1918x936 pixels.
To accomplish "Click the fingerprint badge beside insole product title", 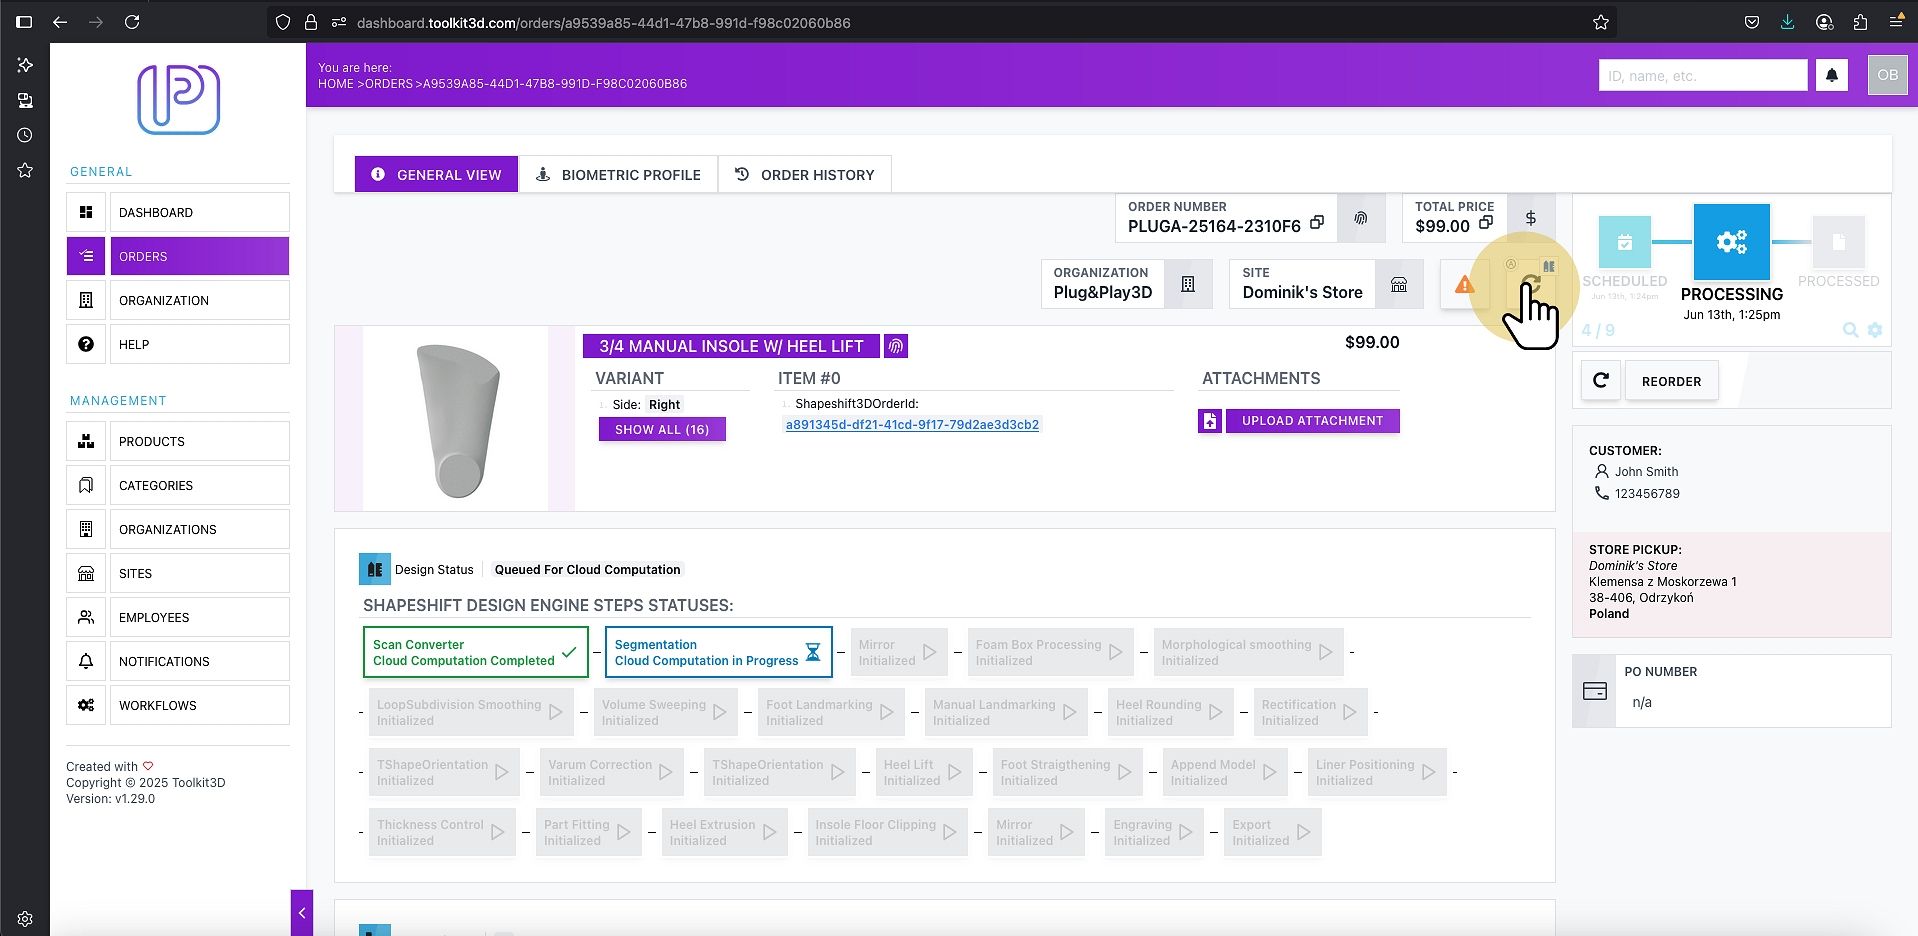I will (896, 346).
